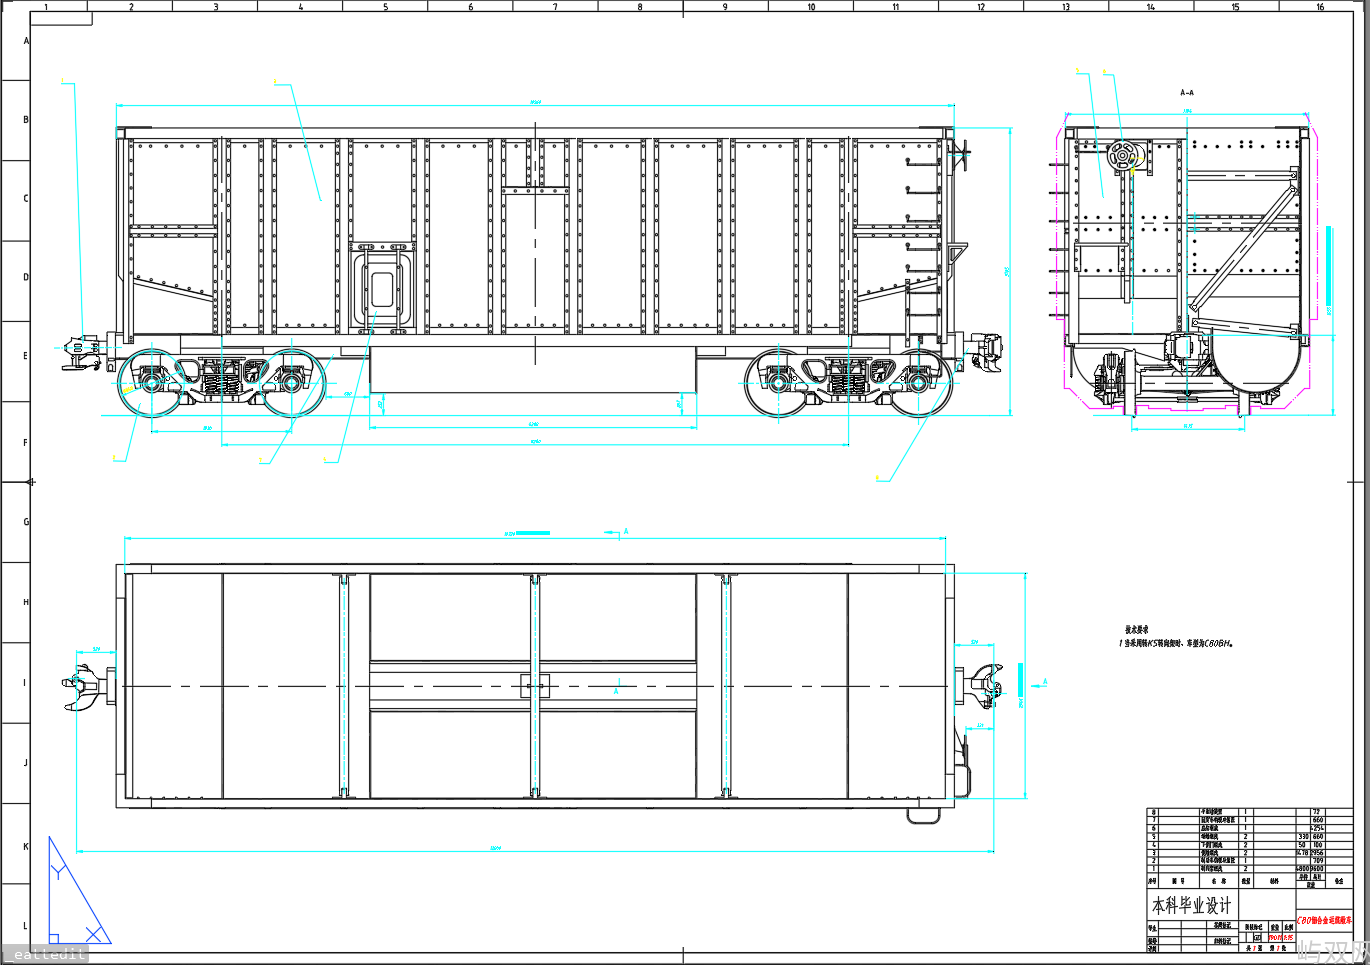
Task: Select the rightmost wheel of the right bogie
Action: click(x=918, y=383)
